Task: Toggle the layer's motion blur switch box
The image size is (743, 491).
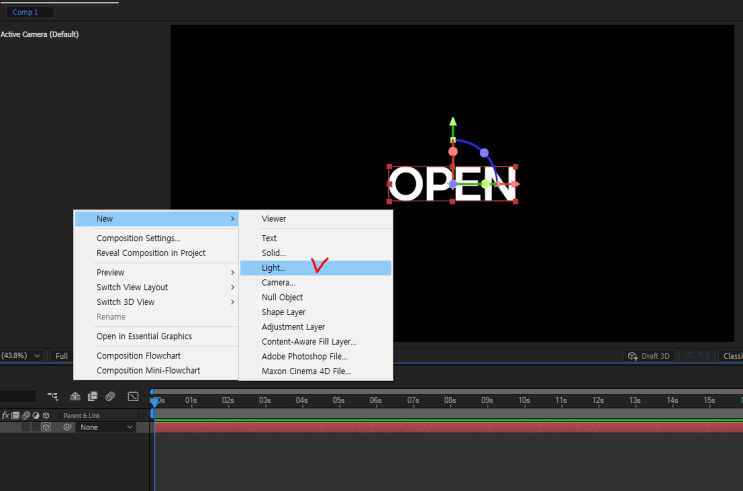Action: point(26,427)
